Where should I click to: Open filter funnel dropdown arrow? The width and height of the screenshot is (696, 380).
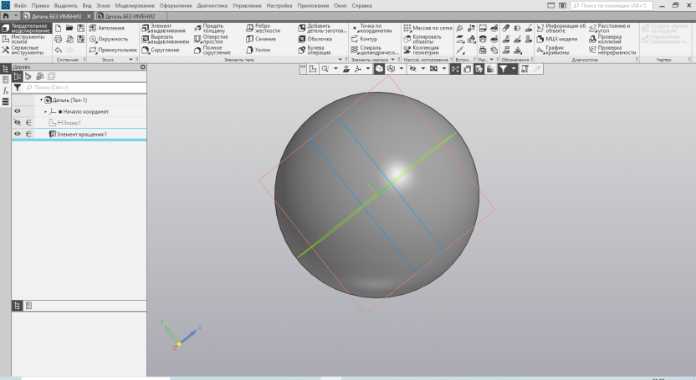[514, 69]
